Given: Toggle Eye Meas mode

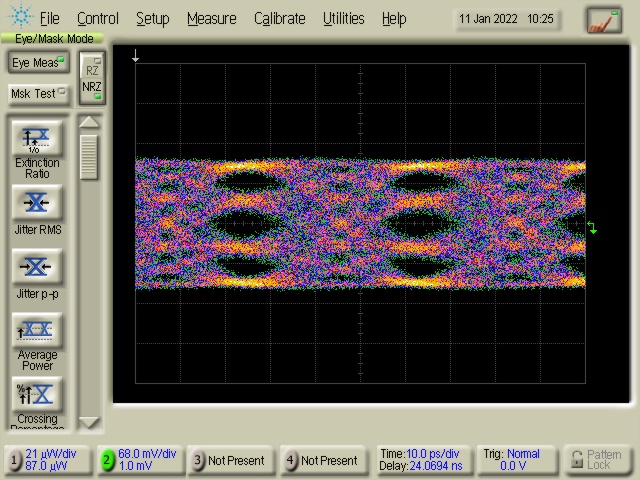Looking at the screenshot, I should [37, 63].
